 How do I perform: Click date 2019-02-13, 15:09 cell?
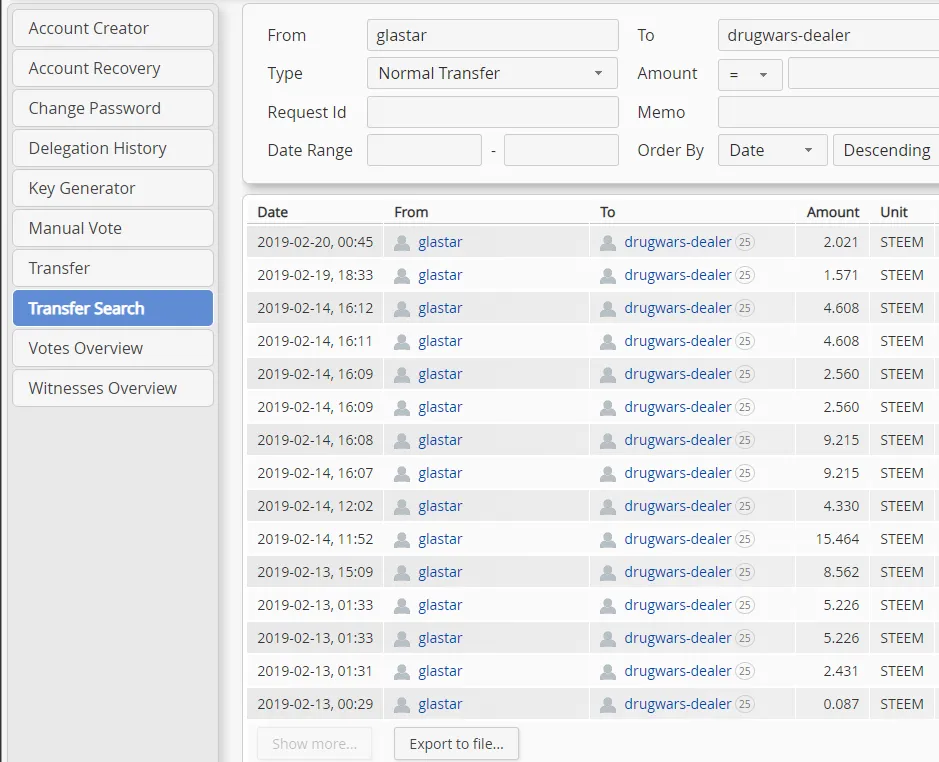(315, 572)
